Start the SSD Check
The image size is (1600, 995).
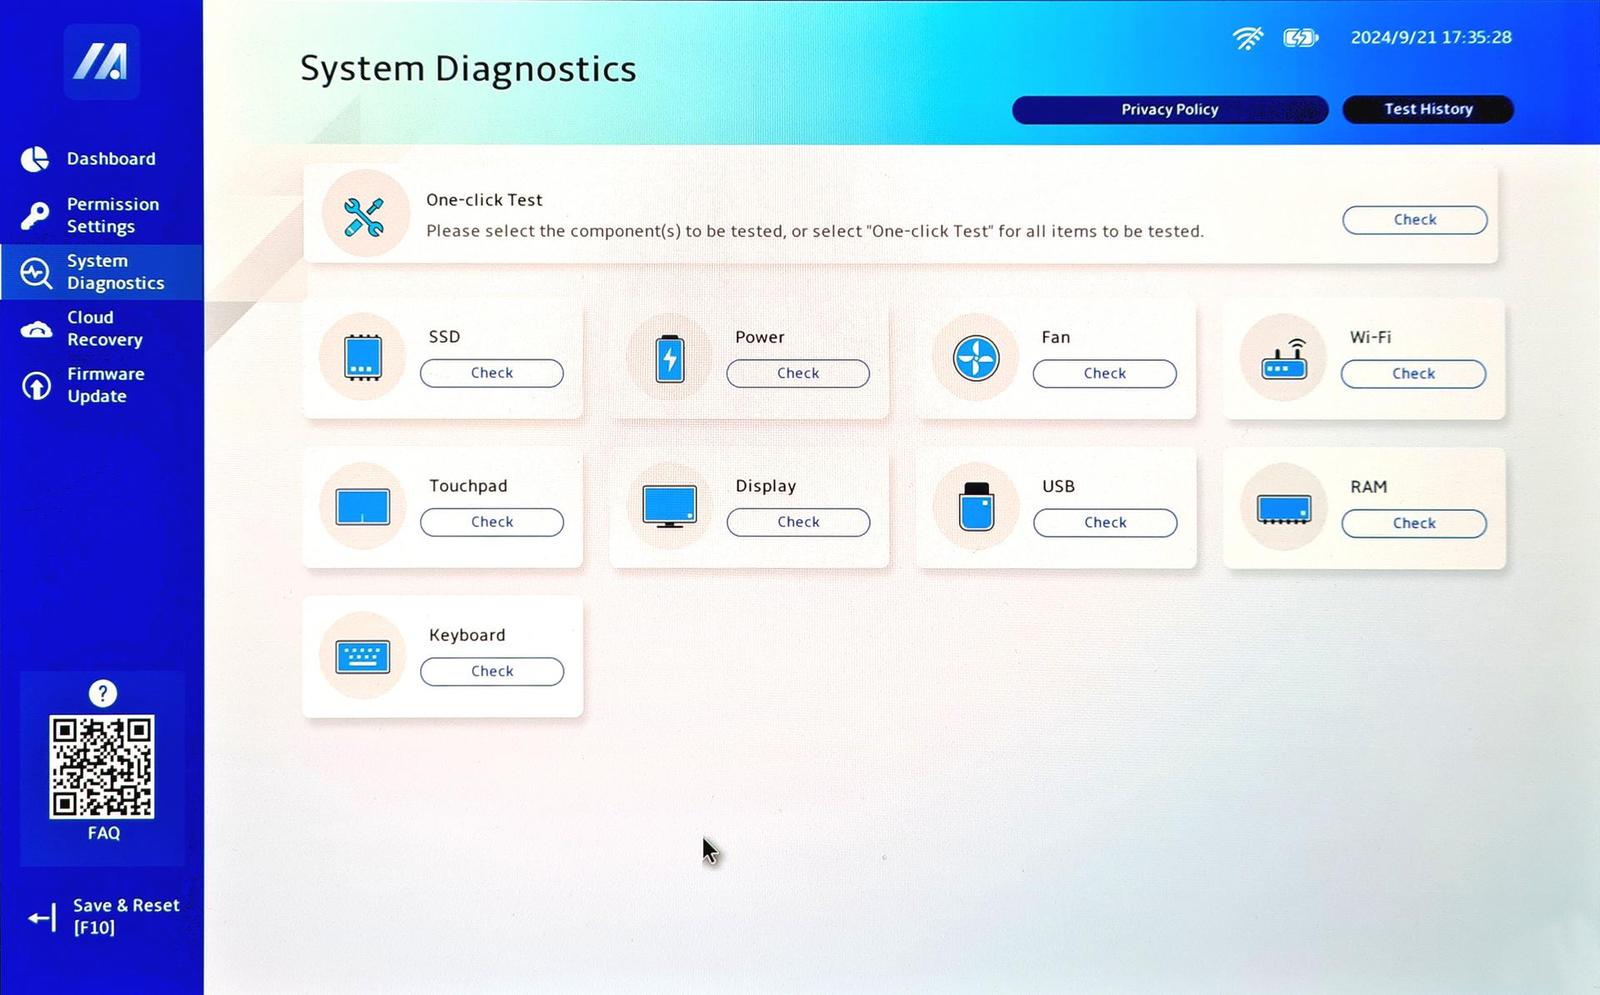[x=492, y=373]
